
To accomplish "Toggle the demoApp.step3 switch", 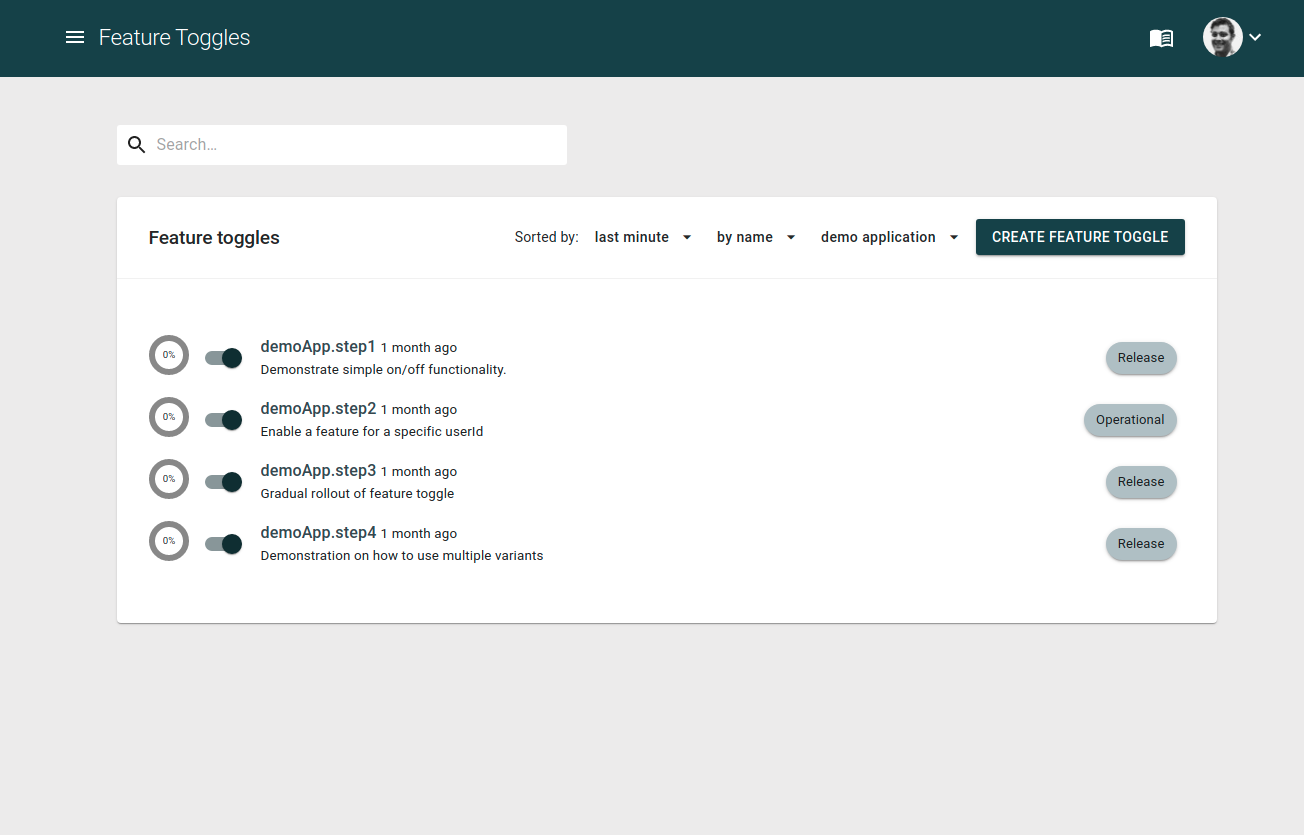I will click(x=223, y=482).
